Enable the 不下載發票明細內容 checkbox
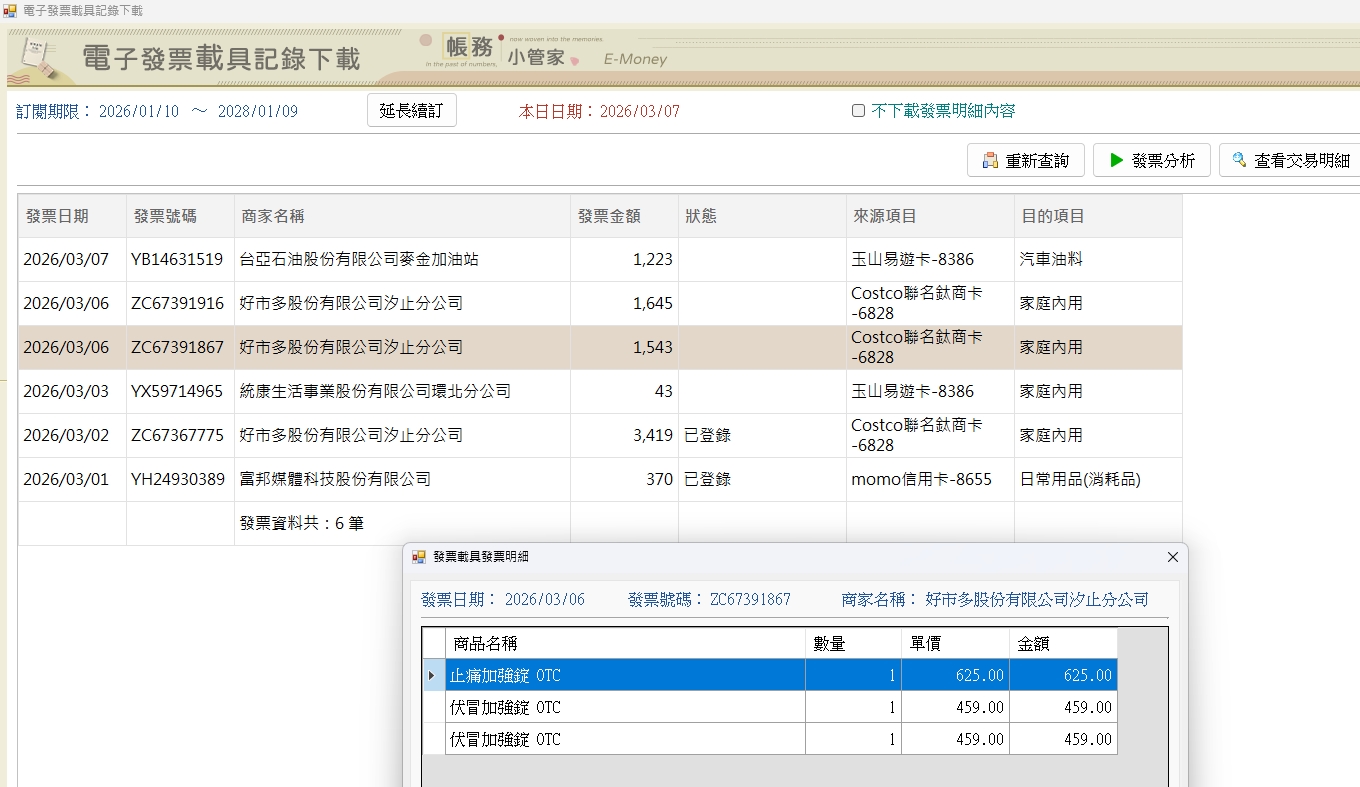 pos(858,111)
